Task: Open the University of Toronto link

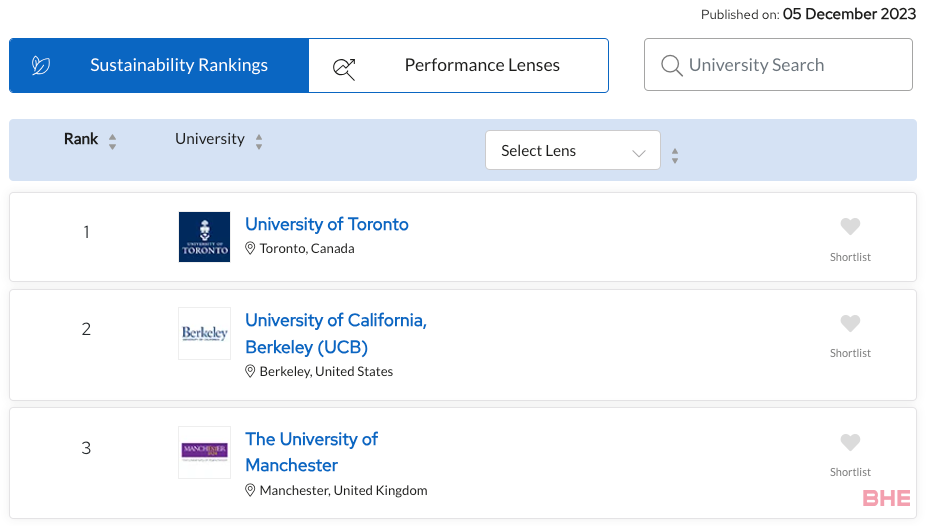Action: click(x=327, y=224)
